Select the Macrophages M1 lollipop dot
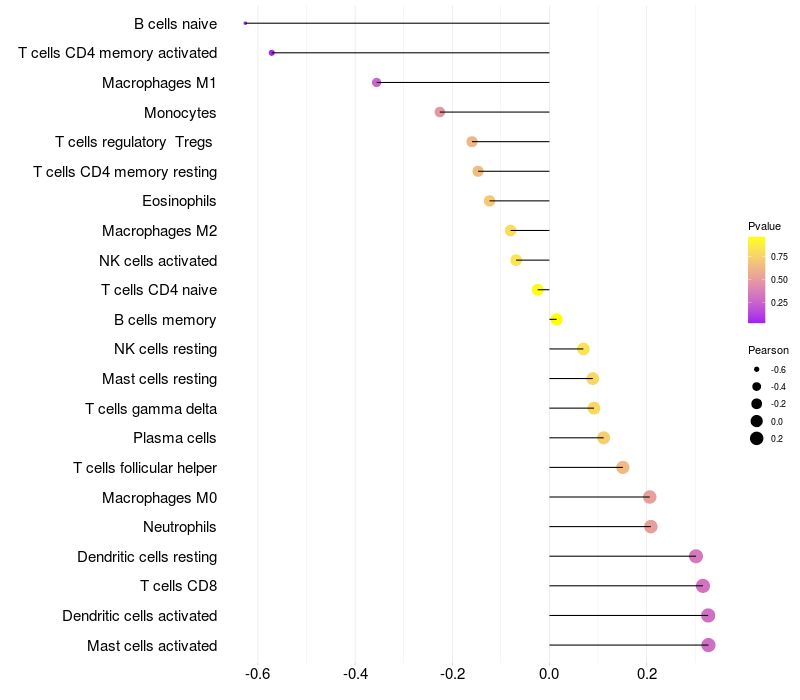 point(376,82)
